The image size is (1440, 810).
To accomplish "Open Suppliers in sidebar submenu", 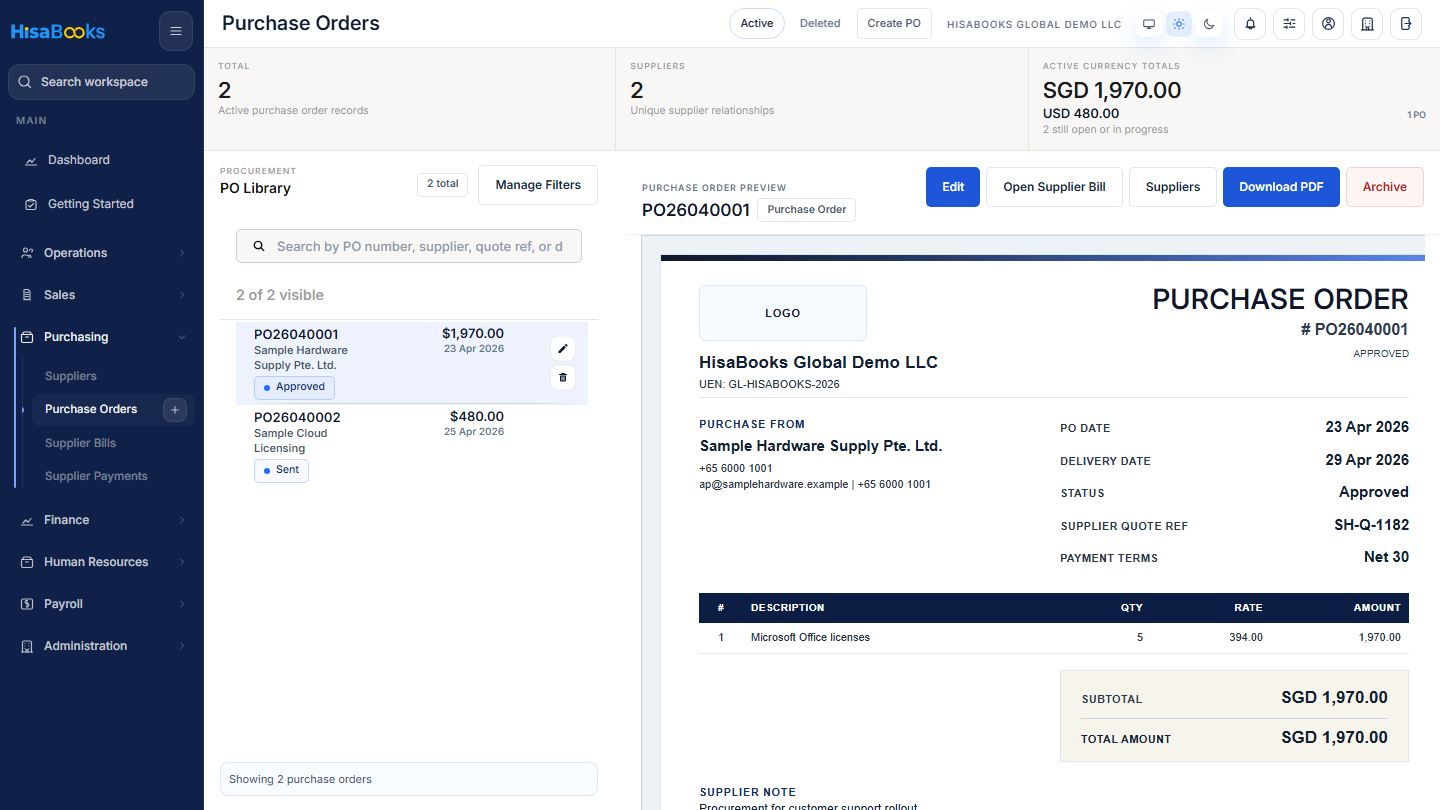I will point(71,376).
